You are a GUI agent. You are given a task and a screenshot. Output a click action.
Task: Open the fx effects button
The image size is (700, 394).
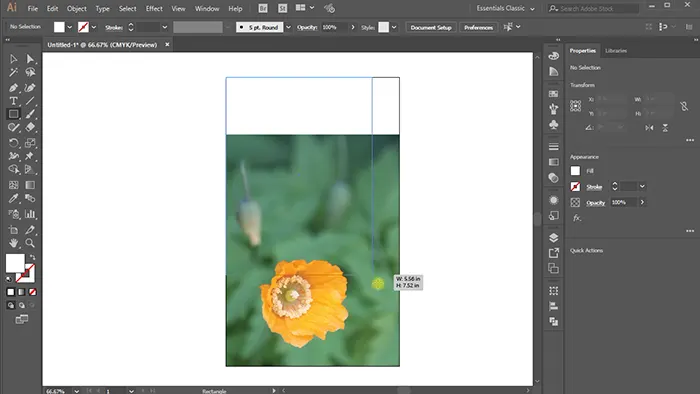(x=577, y=218)
